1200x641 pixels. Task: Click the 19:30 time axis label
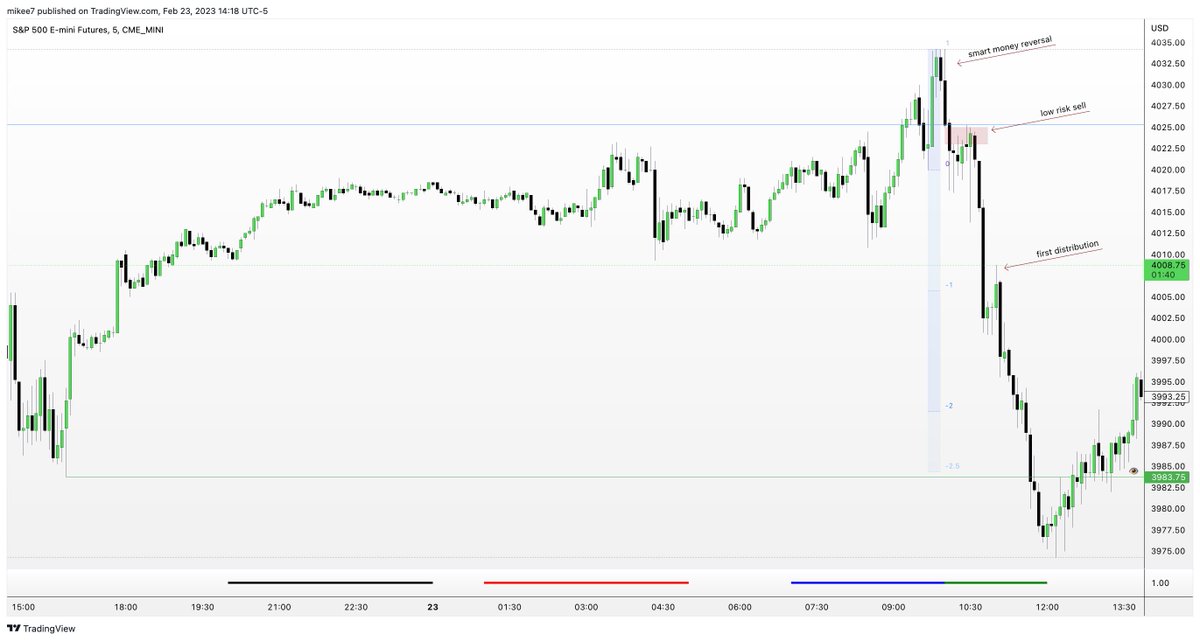203,607
